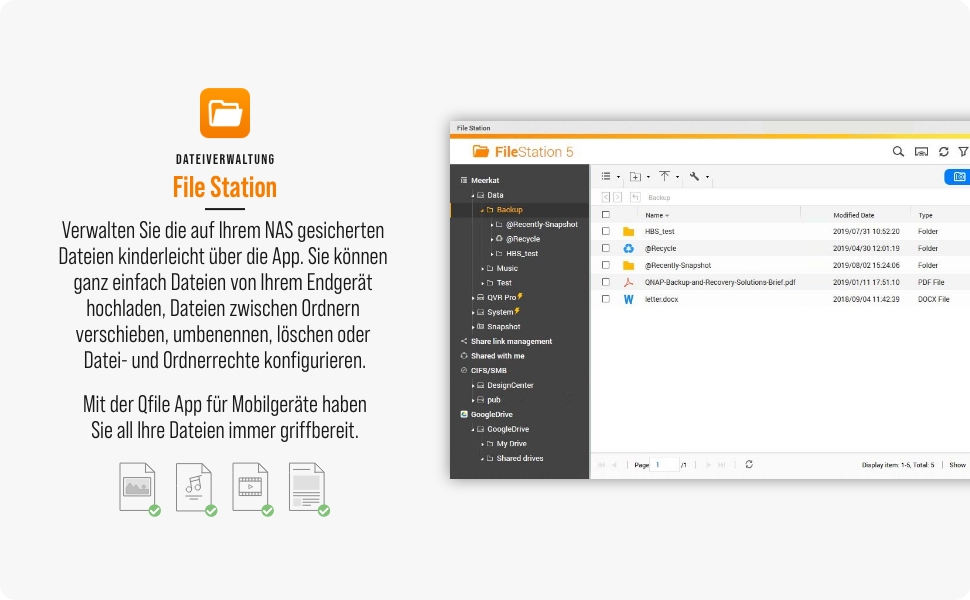This screenshot has height=600, width=970.
Task: Check the box for HBS_test folder
Action: click(606, 231)
